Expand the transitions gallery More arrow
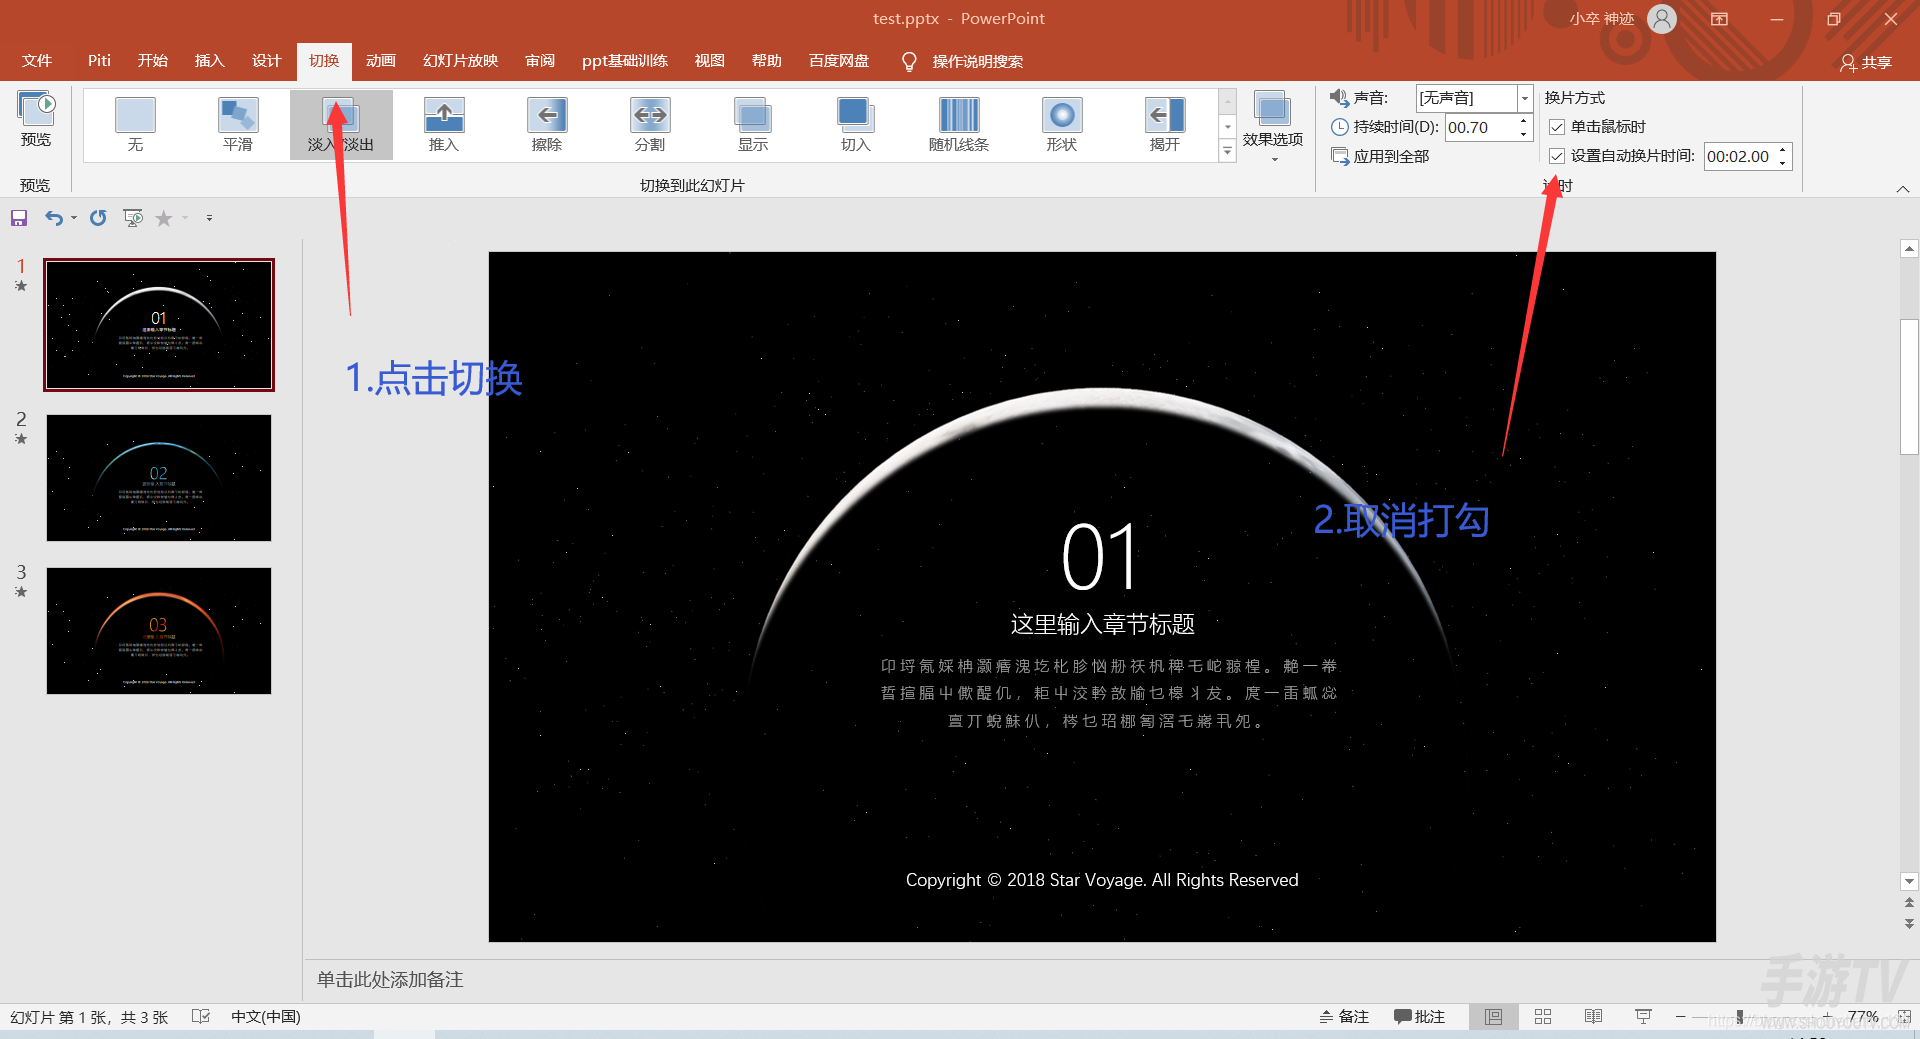Screen dimensions: 1920x1039 (x=1227, y=151)
